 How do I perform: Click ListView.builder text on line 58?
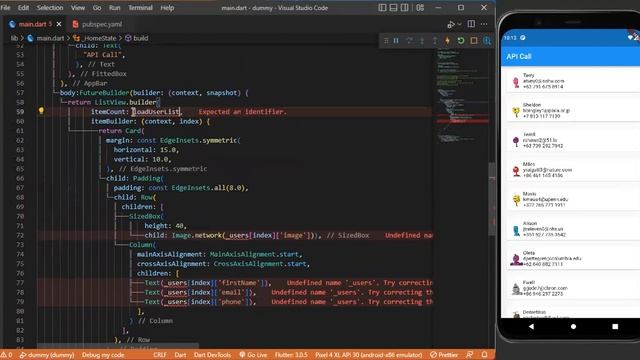pyautogui.click(x=126, y=102)
